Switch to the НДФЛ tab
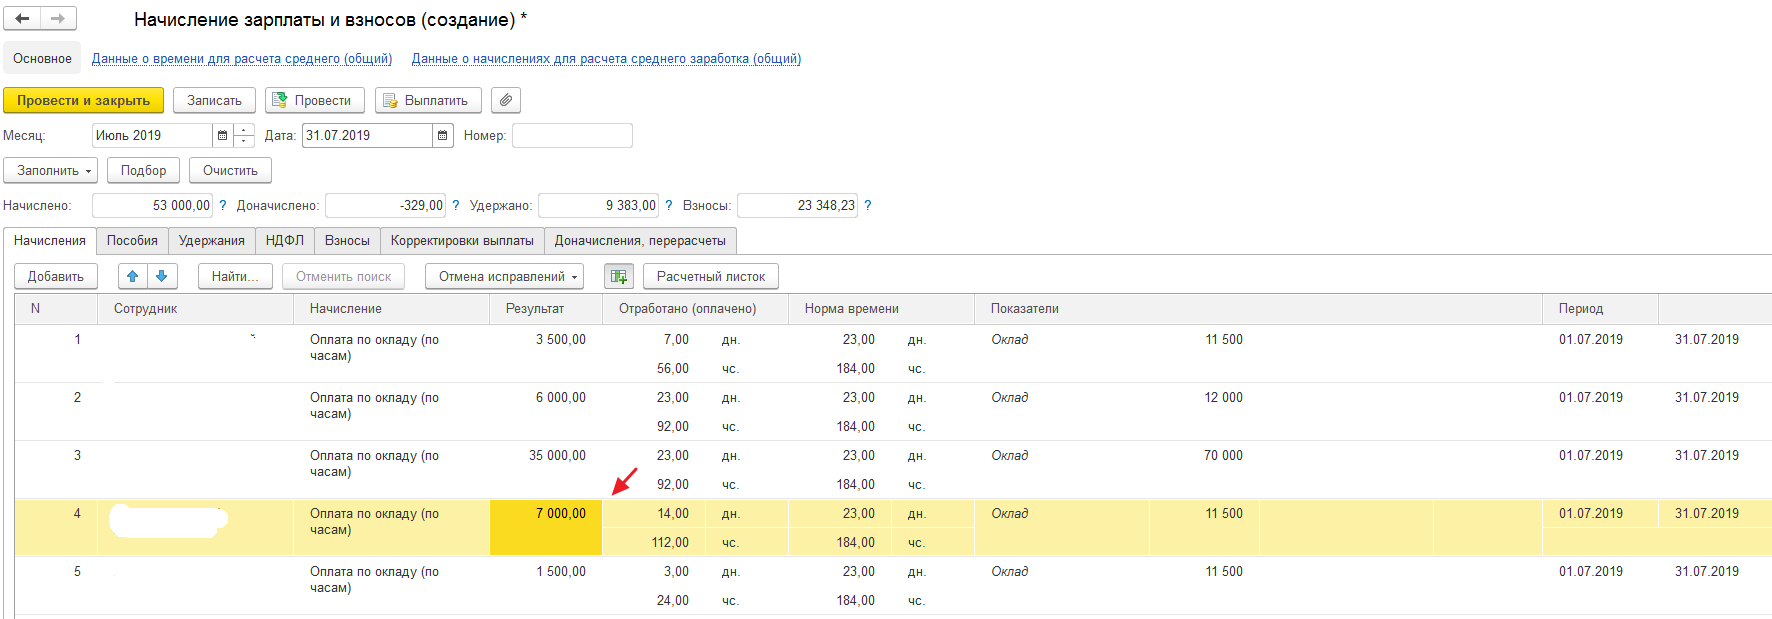This screenshot has height=619, width=1772. click(285, 240)
